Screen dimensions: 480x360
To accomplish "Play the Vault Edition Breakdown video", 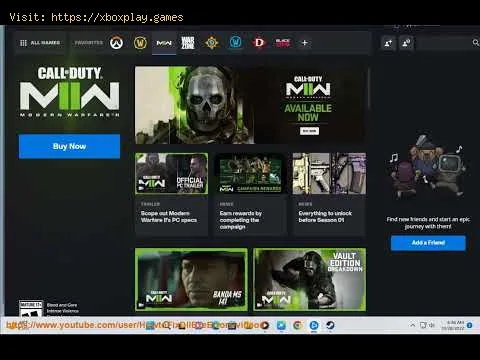I will (309, 279).
